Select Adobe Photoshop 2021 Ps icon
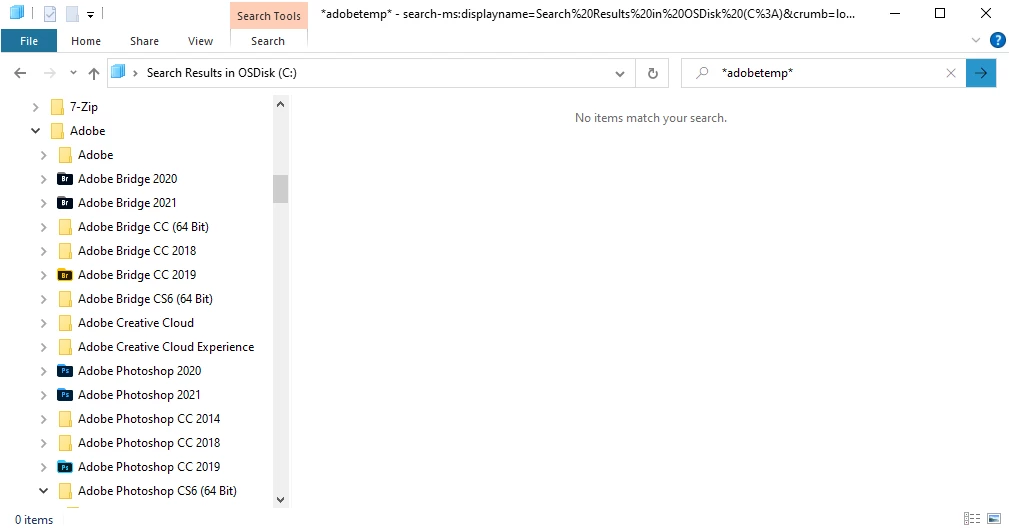Screen dimensions: 1009x528 [65, 395]
